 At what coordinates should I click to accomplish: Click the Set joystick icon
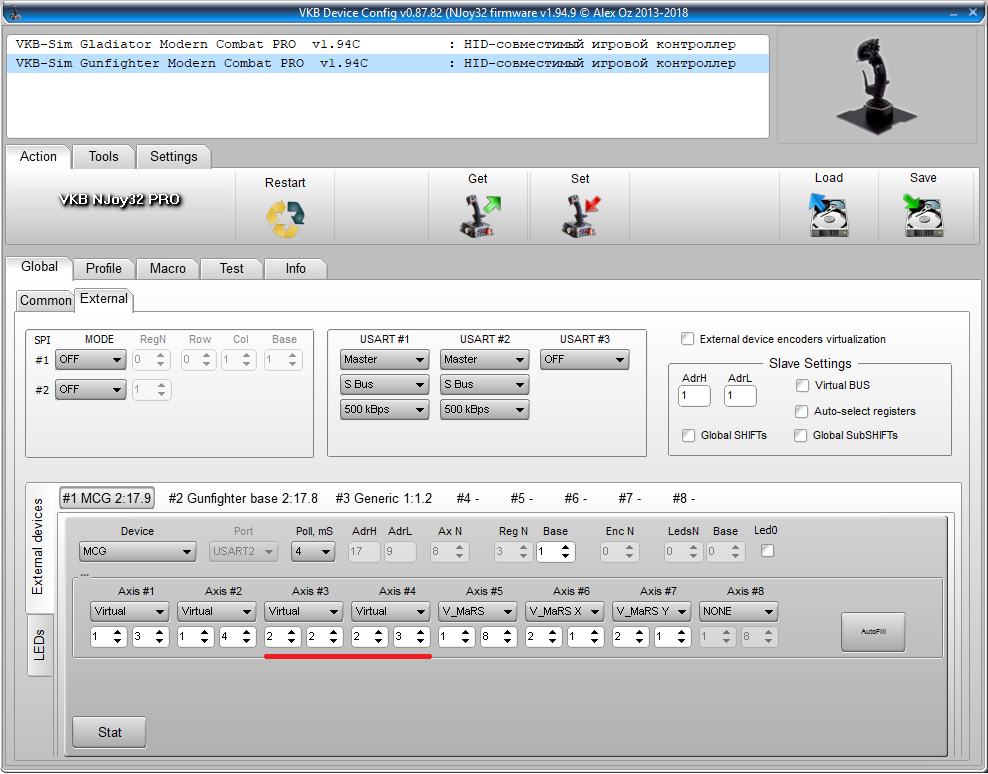[580, 217]
